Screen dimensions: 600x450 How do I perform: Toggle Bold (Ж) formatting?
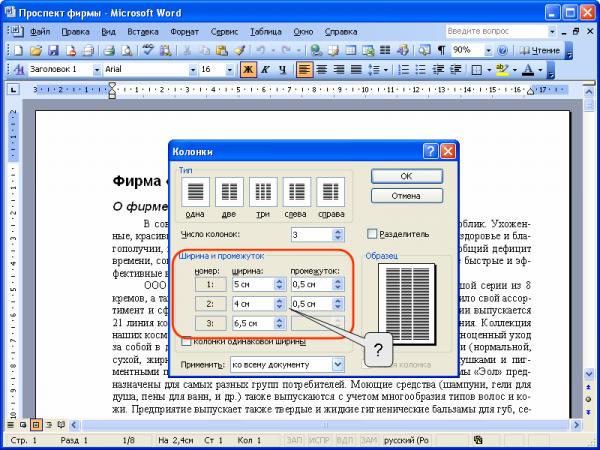[x=248, y=70]
